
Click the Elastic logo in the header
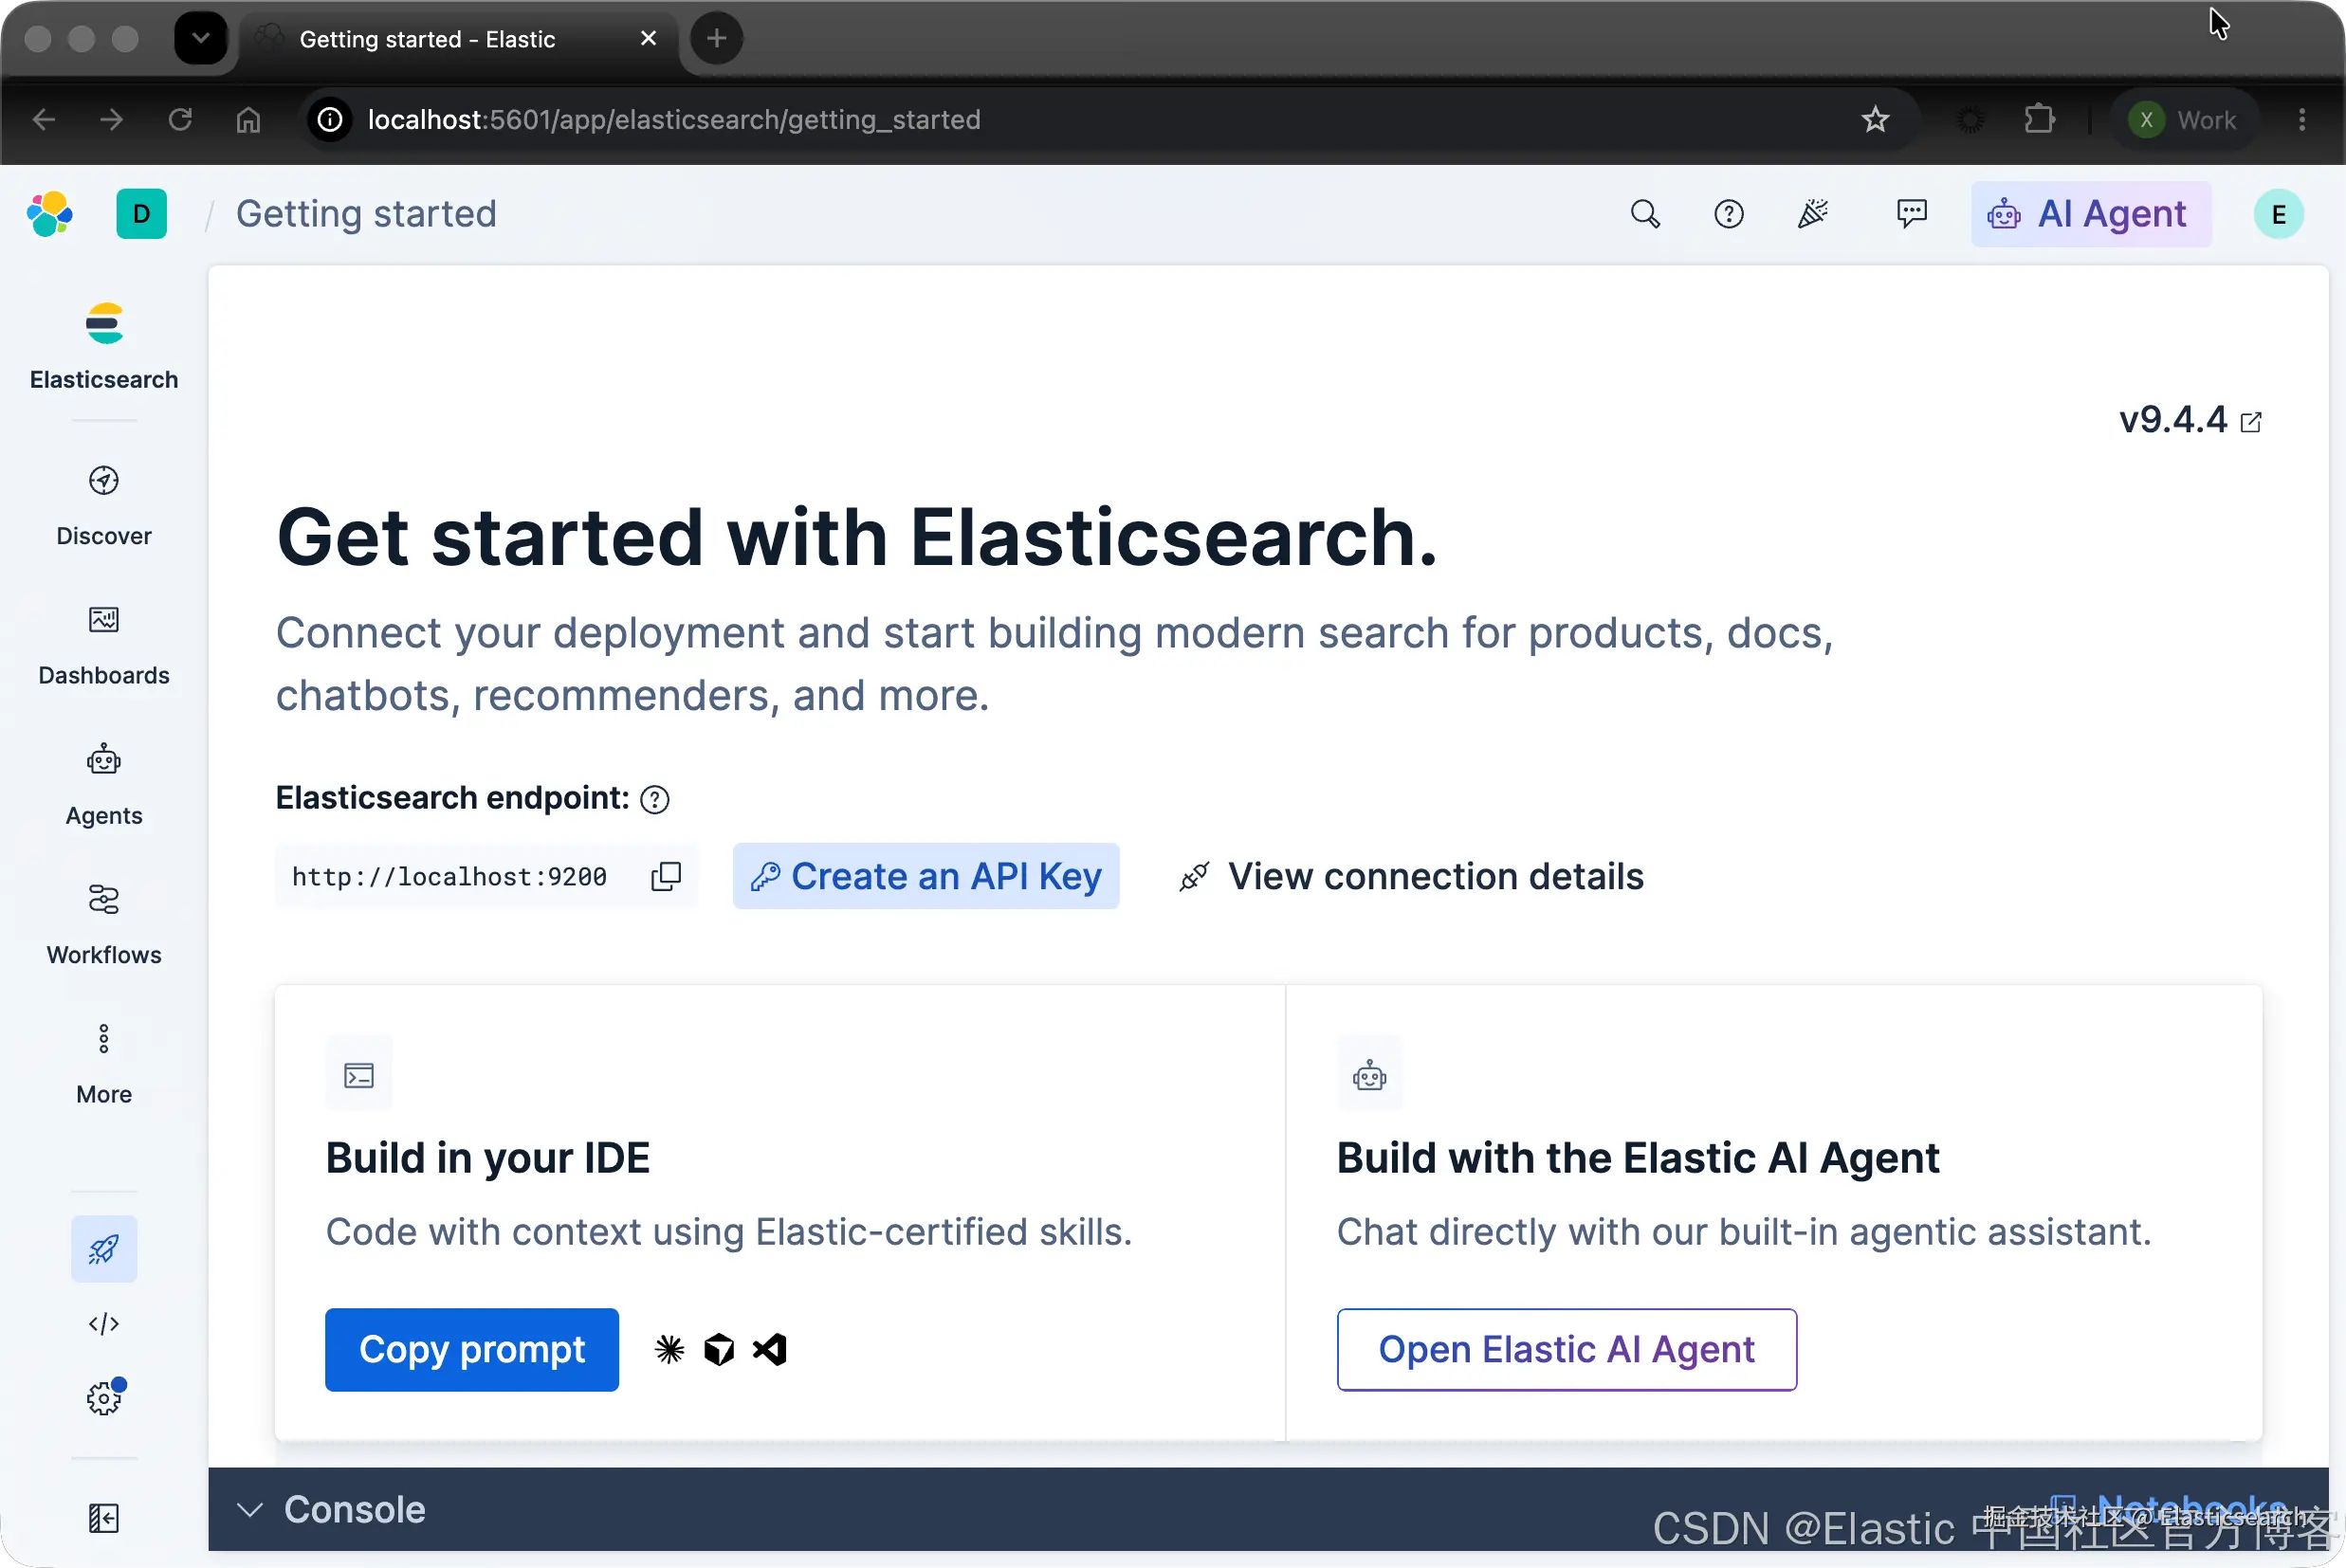pyautogui.click(x=50, y=214)
